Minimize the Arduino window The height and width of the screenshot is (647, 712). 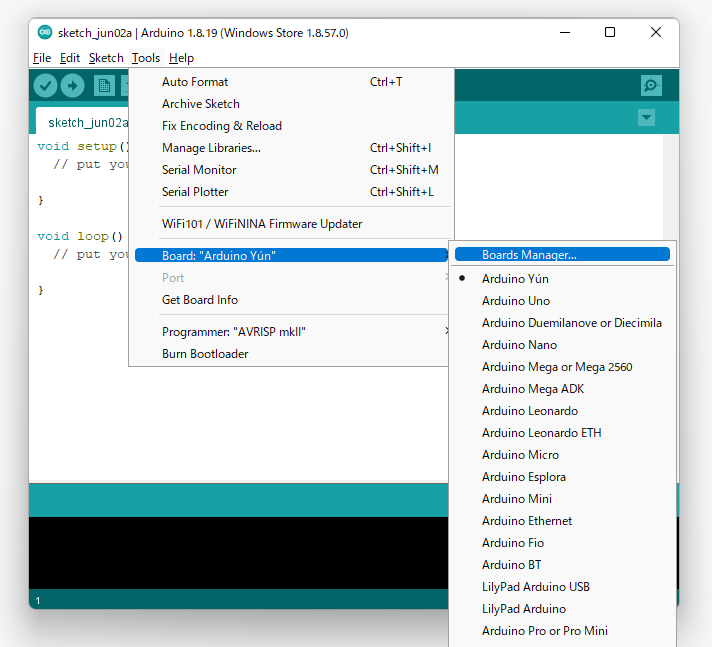click(x=564, y=32)
